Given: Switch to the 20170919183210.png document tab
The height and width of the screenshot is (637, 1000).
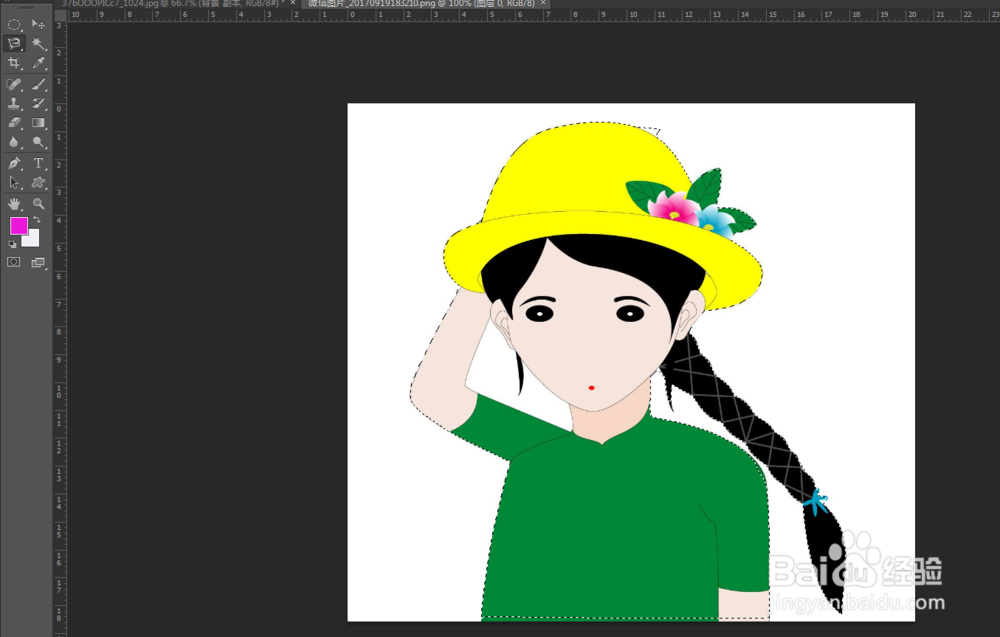Looking at the screenshot, I should tap(421, 3).
